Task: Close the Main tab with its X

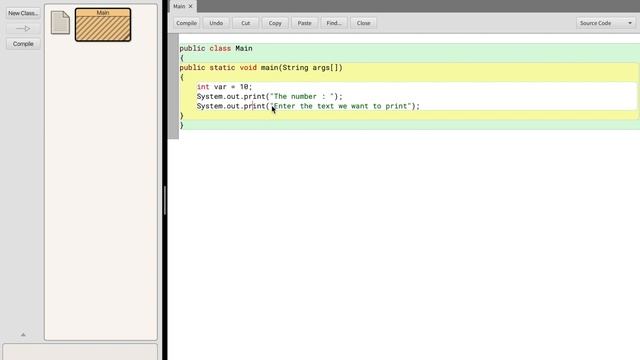Action: pos(190,6)
